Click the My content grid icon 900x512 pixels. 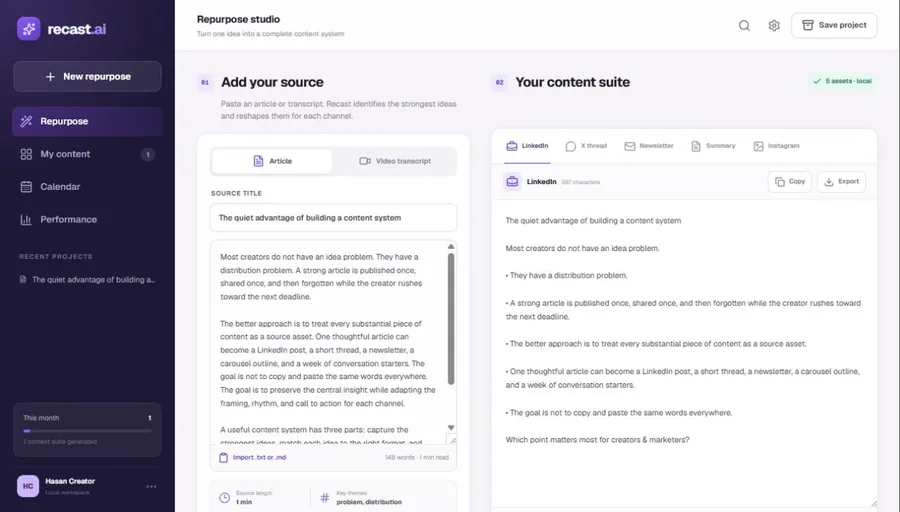tap(26, 154)
